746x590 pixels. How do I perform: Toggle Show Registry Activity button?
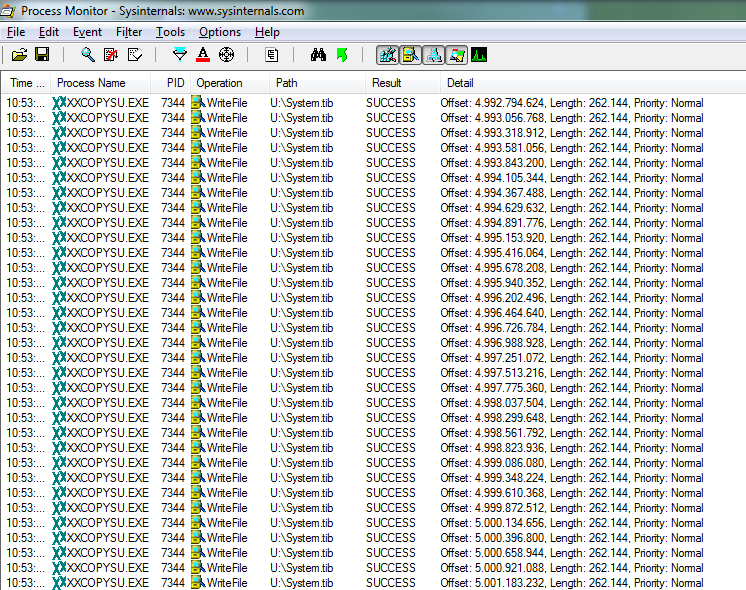tap(387, 55)
